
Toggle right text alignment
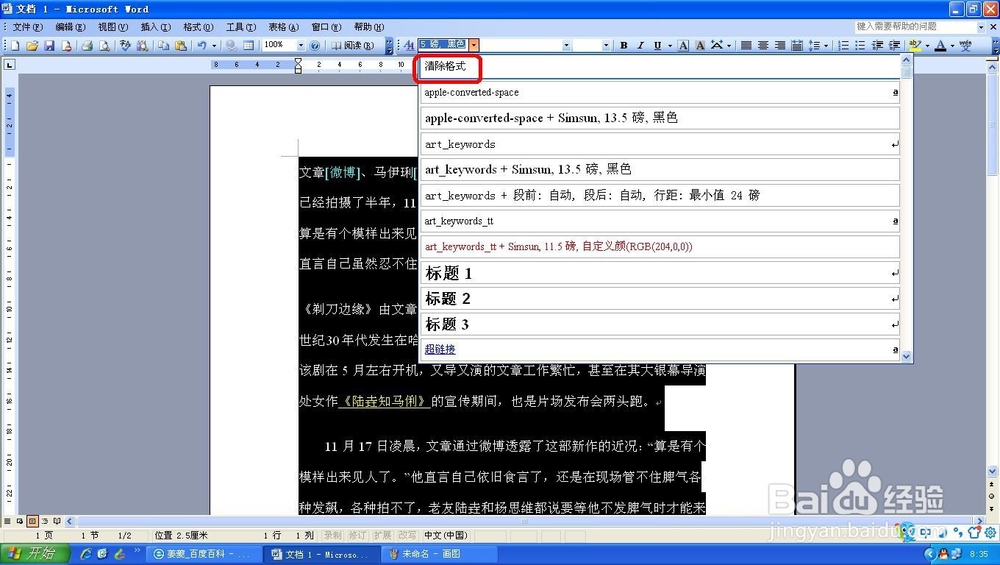pos(780,45)
